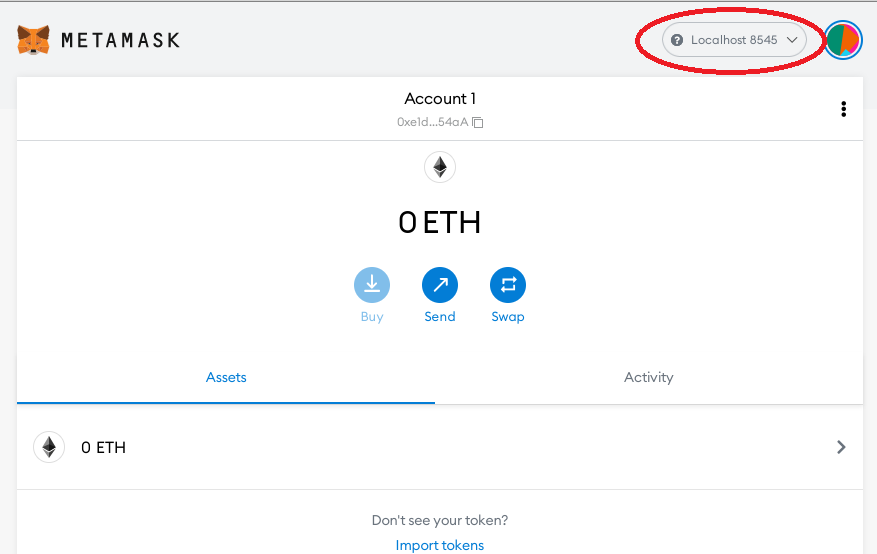This screenshot has height=554, width=877.
Task: Expand the network selector chevron arrow
Action: (792, 40)
